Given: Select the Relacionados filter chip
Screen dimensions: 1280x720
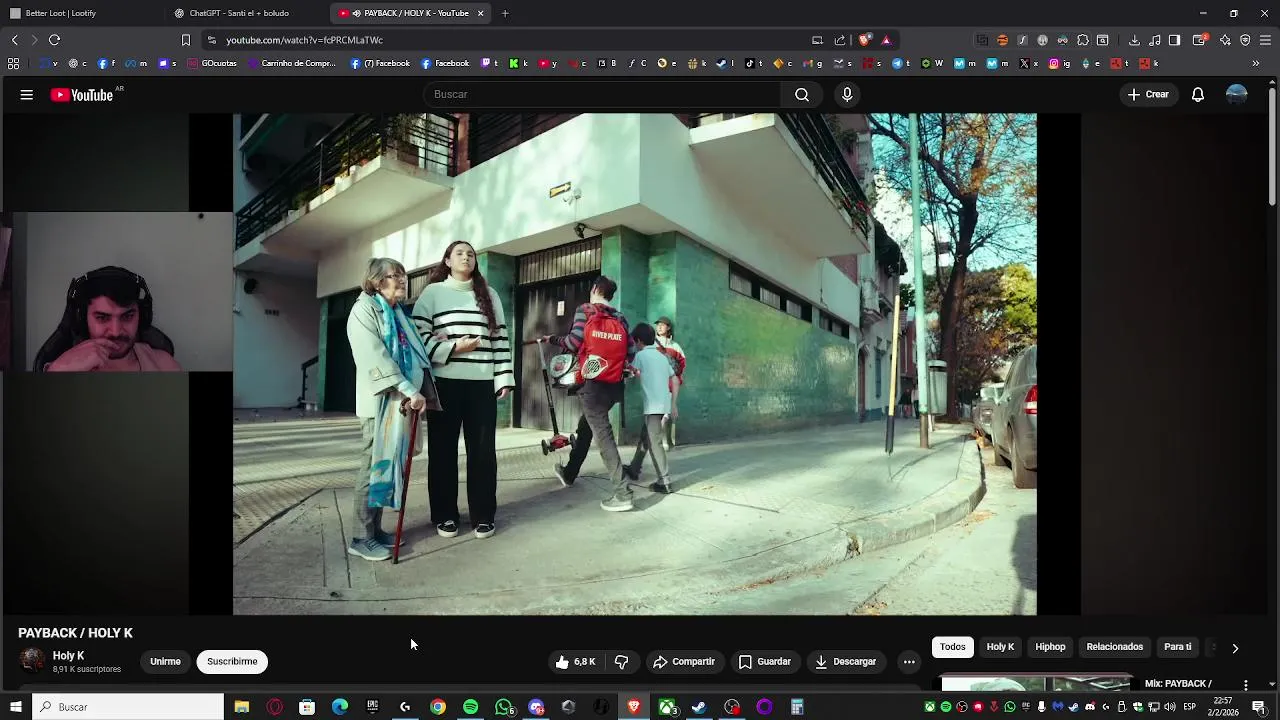Looking at the screenshot, I should tap(1115, 647).
